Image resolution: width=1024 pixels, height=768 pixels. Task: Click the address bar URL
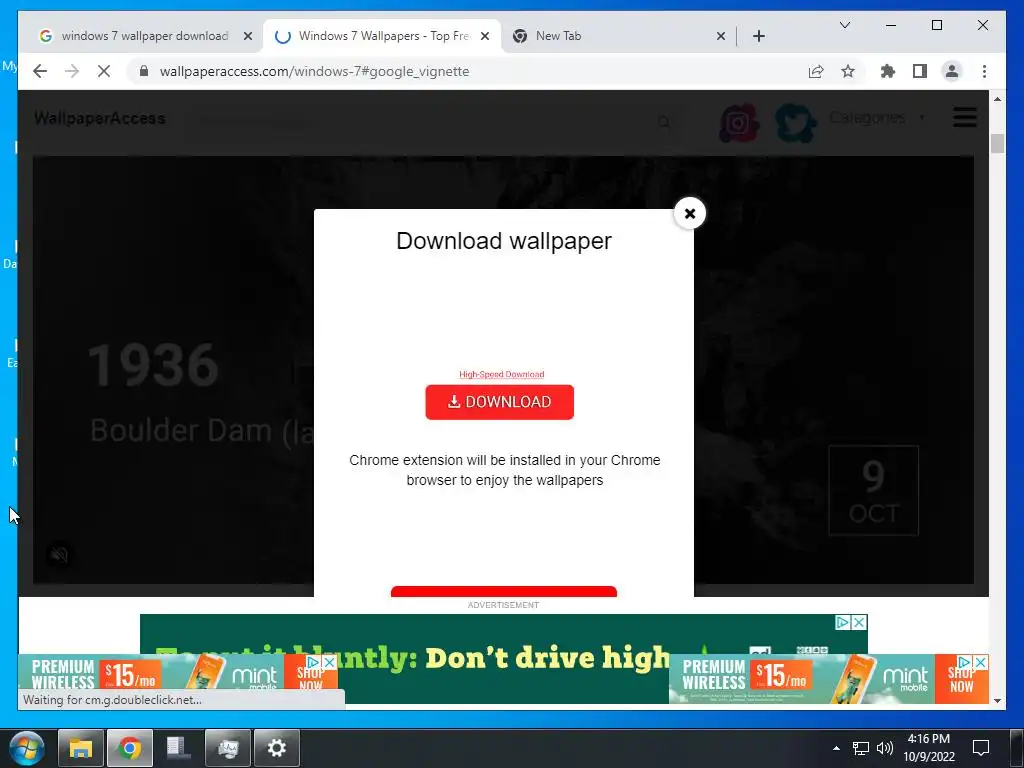314,71
